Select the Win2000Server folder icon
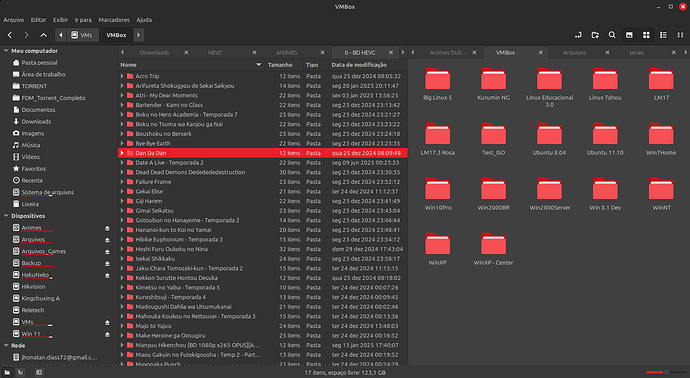 click(x=549, y=189)
